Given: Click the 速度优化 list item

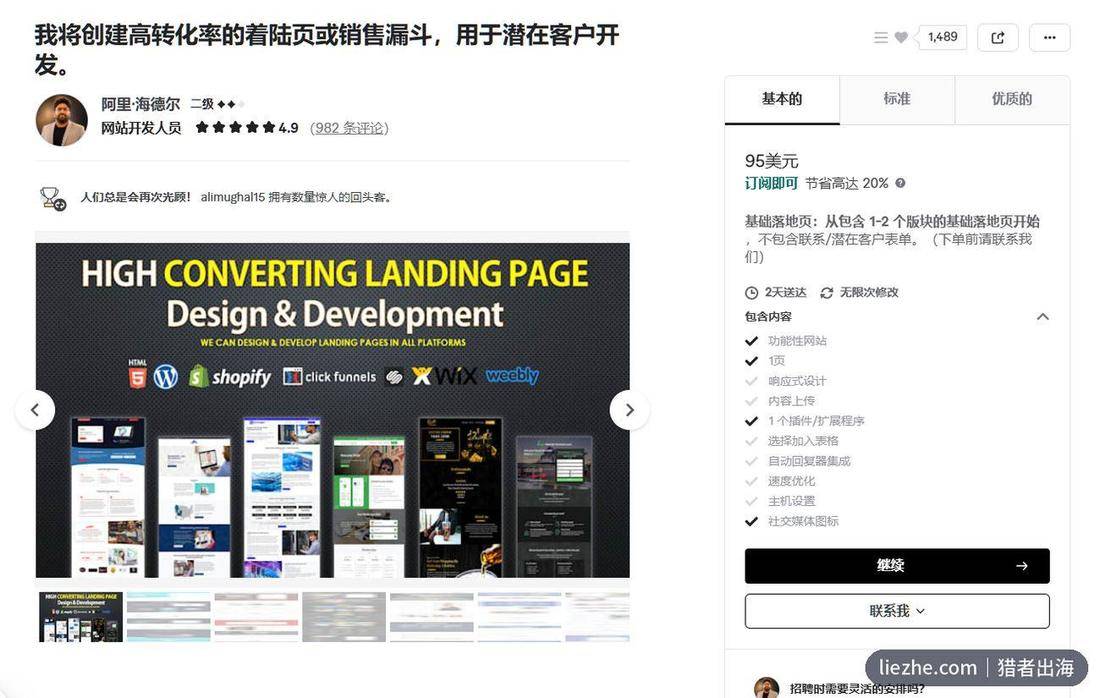Looking at the screenshot, I should tap(791, 481).
